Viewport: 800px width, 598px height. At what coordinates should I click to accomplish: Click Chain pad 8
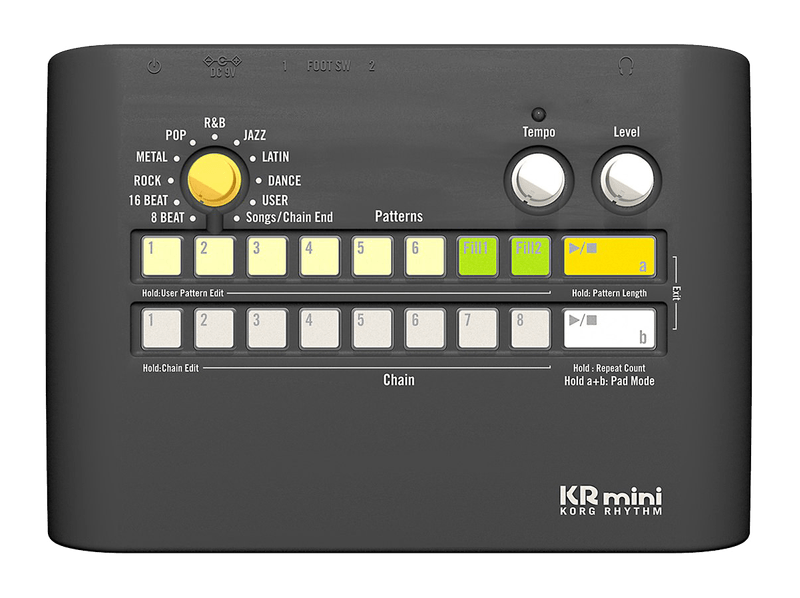530,329
